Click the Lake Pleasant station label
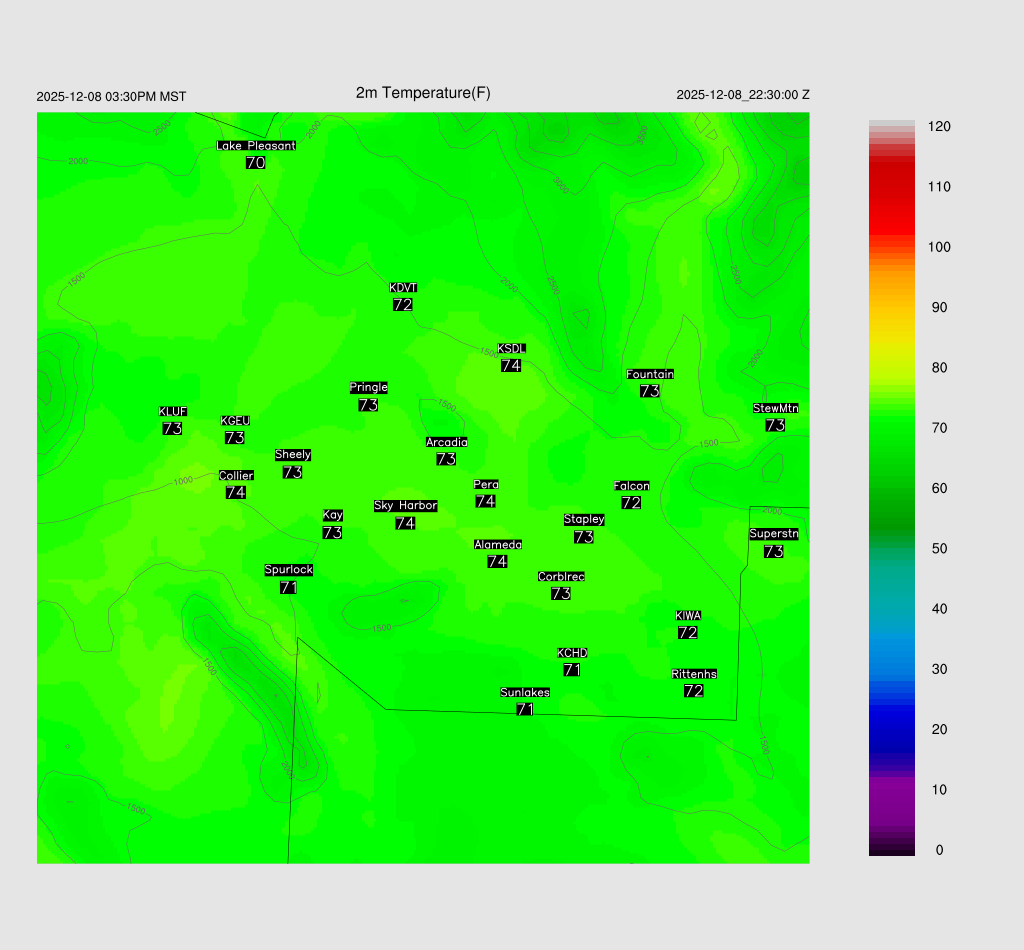 [x=256, y=146]
